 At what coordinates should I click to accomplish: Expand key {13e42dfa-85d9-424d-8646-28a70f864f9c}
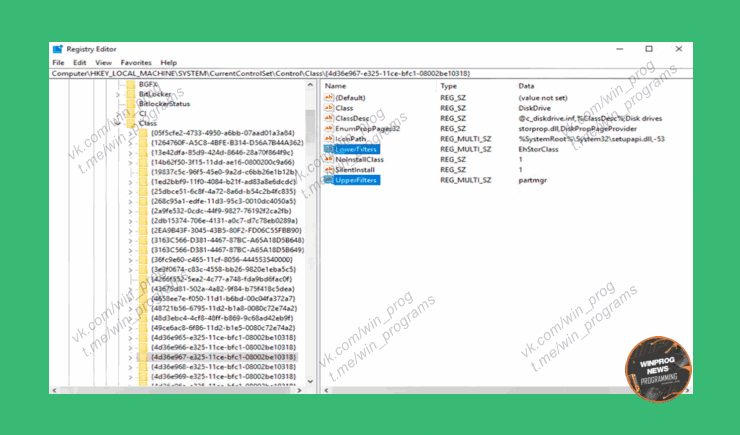pyautogui.click(x=131, y=153)
